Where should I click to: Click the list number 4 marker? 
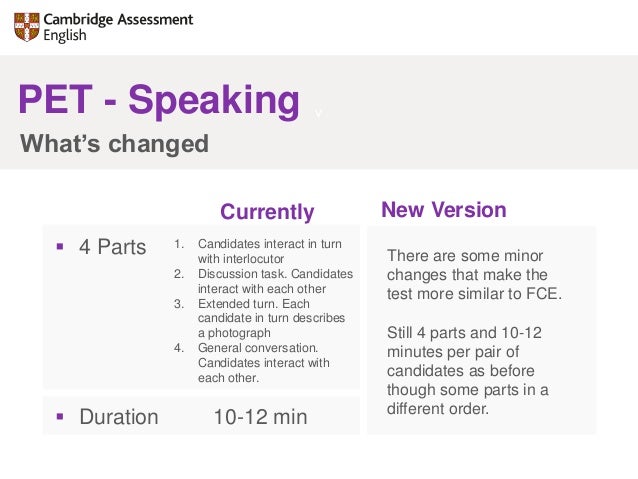point(179,348)
